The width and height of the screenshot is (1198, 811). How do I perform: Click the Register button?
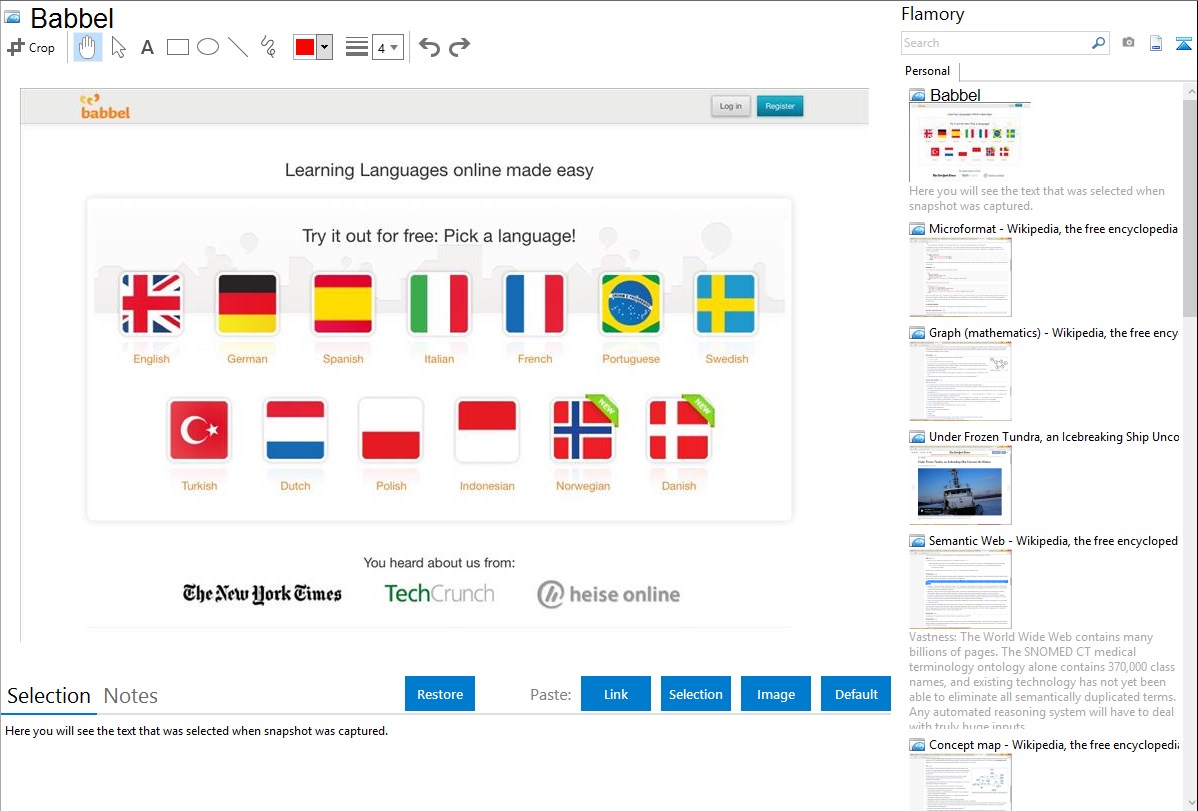click(780, 106)
